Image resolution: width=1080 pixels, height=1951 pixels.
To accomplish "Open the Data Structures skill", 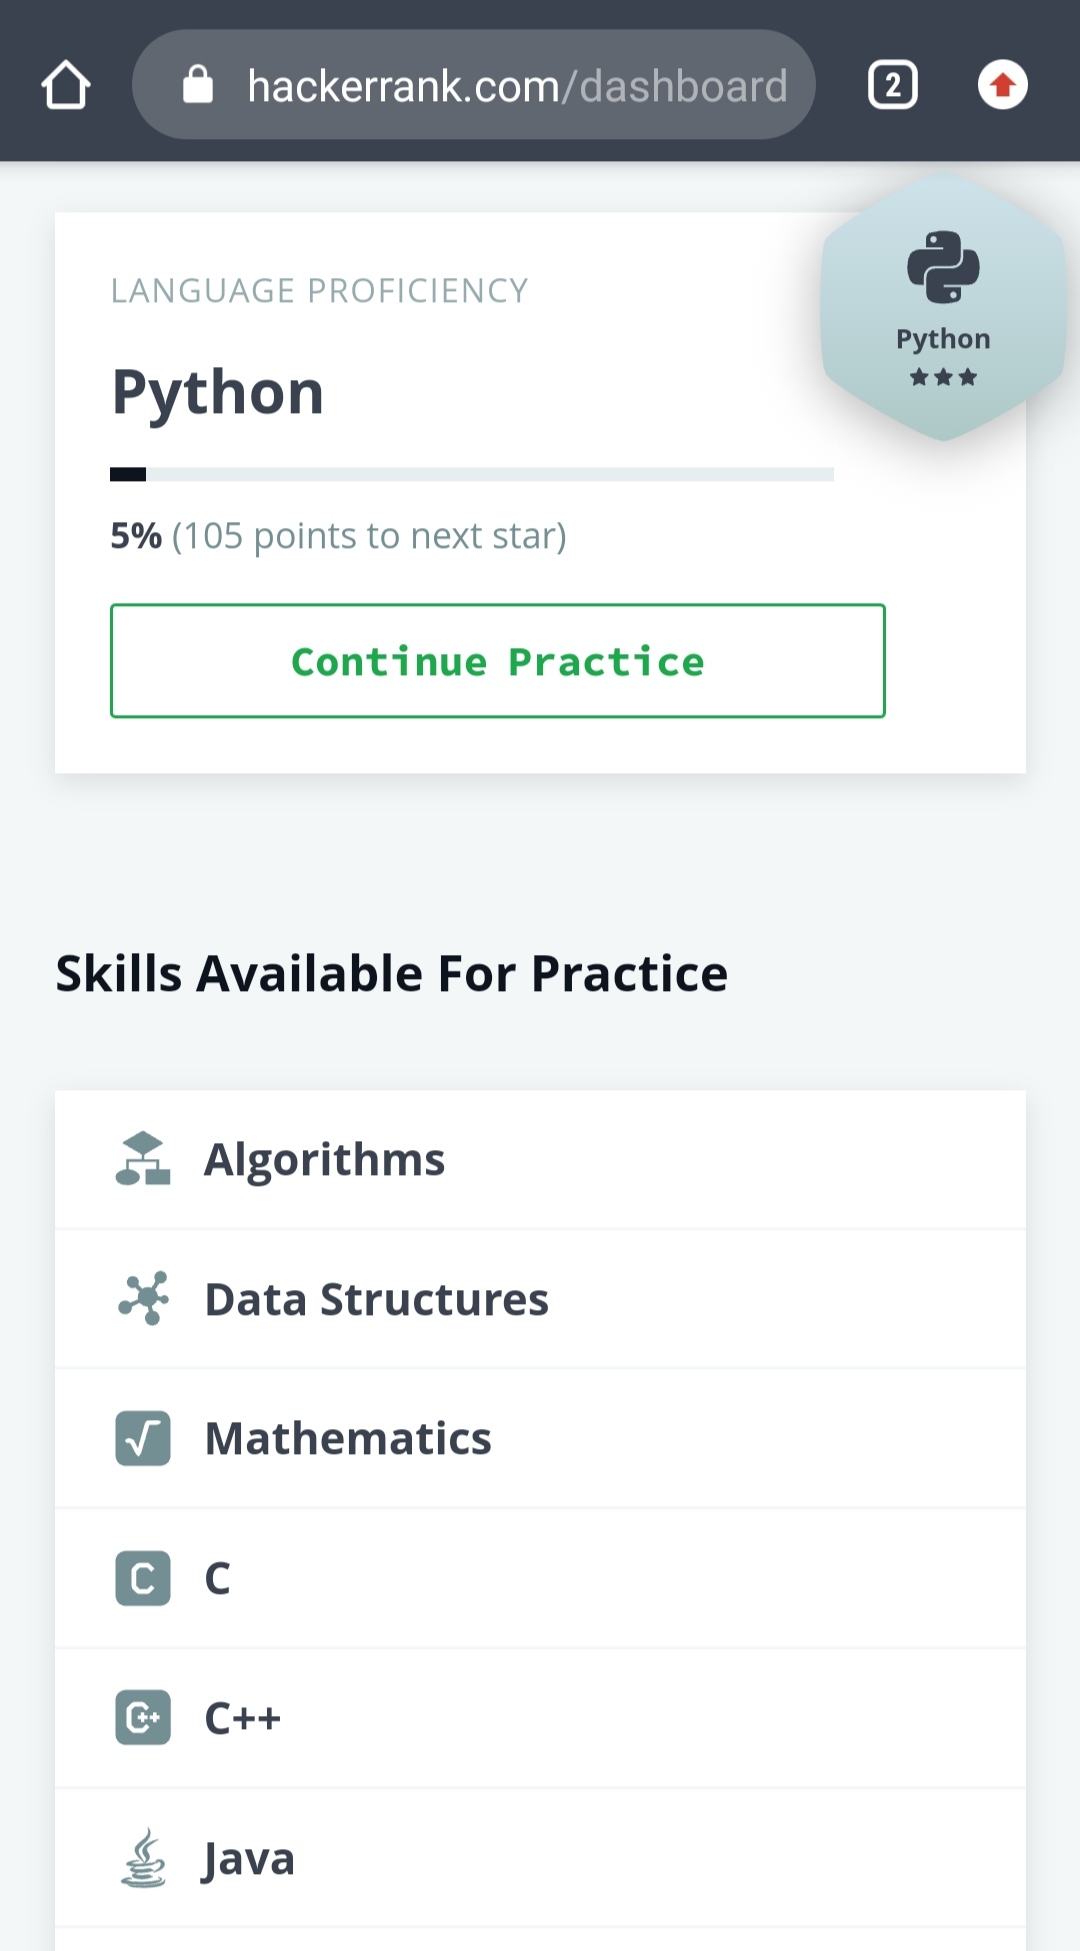I will [376, 1299].
